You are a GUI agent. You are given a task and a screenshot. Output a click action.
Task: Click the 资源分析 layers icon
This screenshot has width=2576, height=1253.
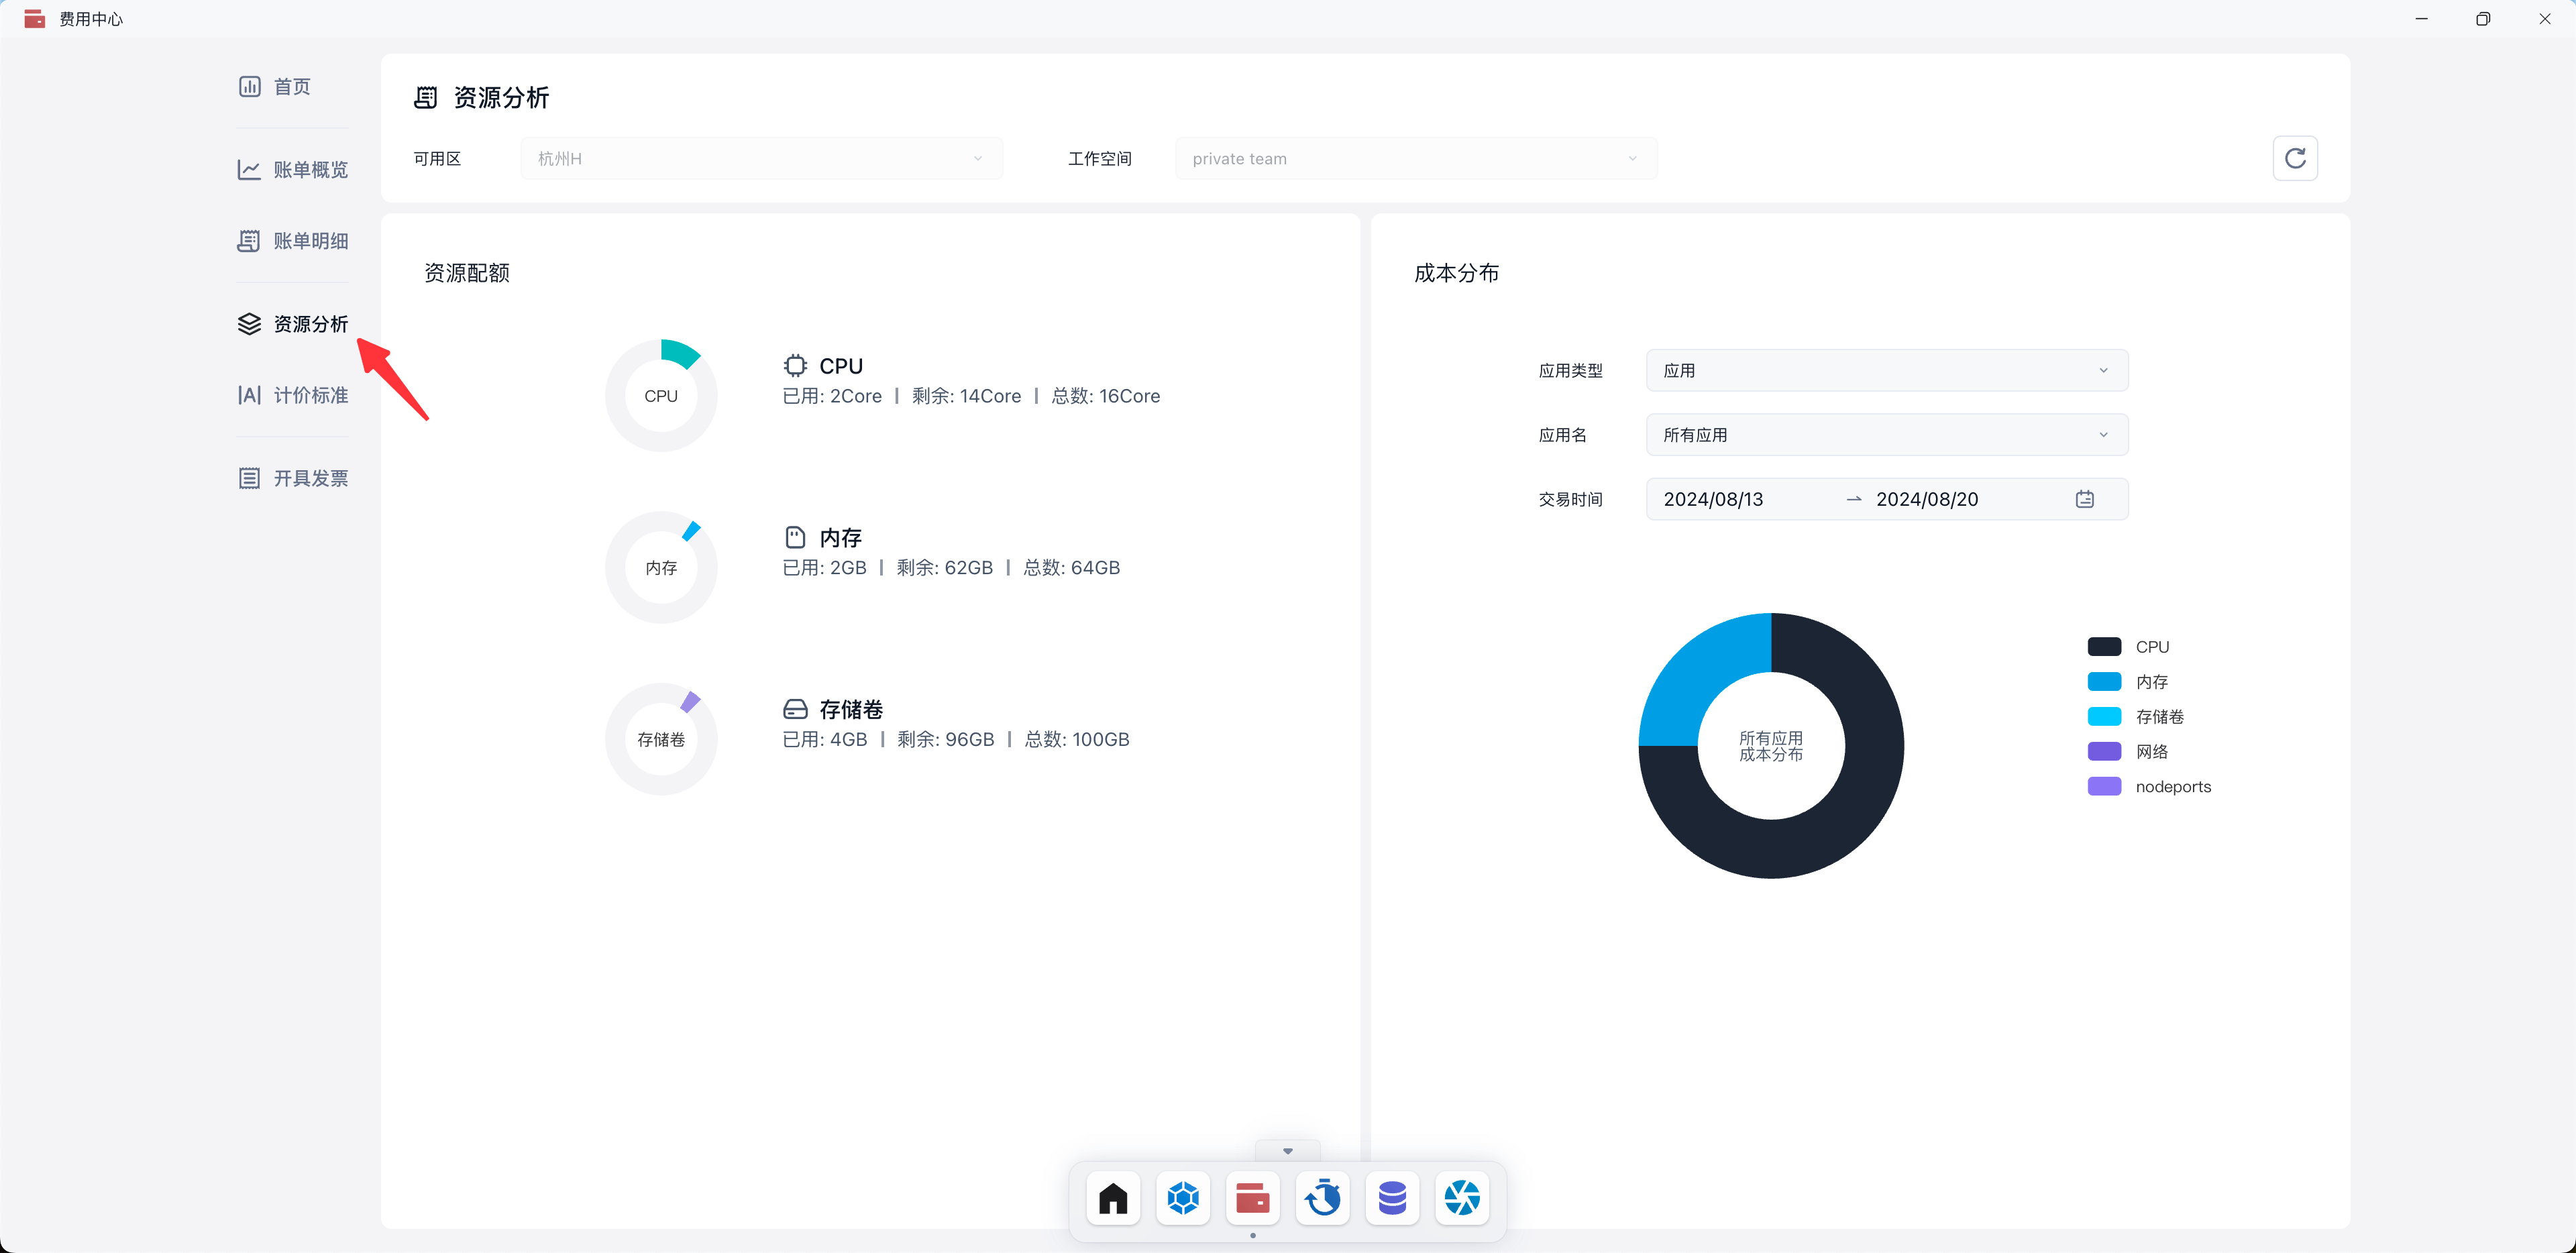[249, 324]
